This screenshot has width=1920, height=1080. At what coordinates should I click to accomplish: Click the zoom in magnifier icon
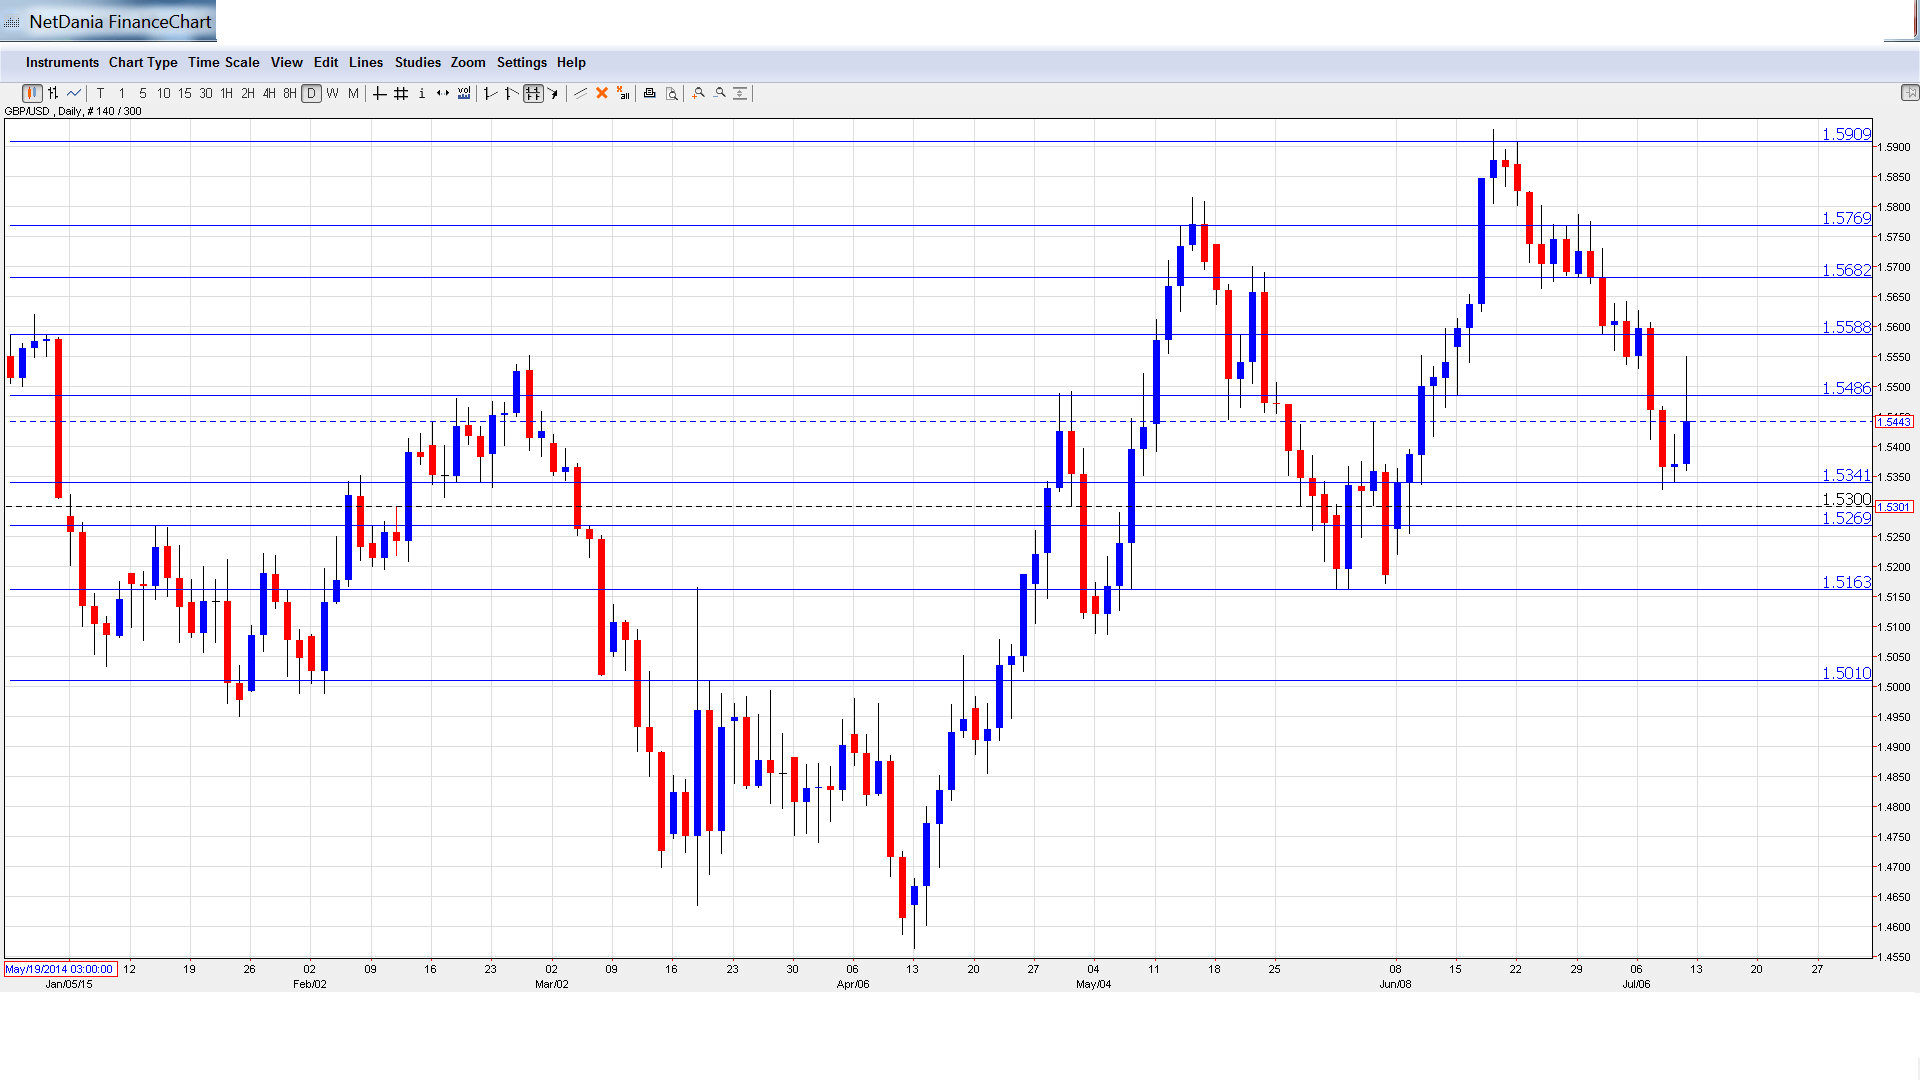click(699, 93)
